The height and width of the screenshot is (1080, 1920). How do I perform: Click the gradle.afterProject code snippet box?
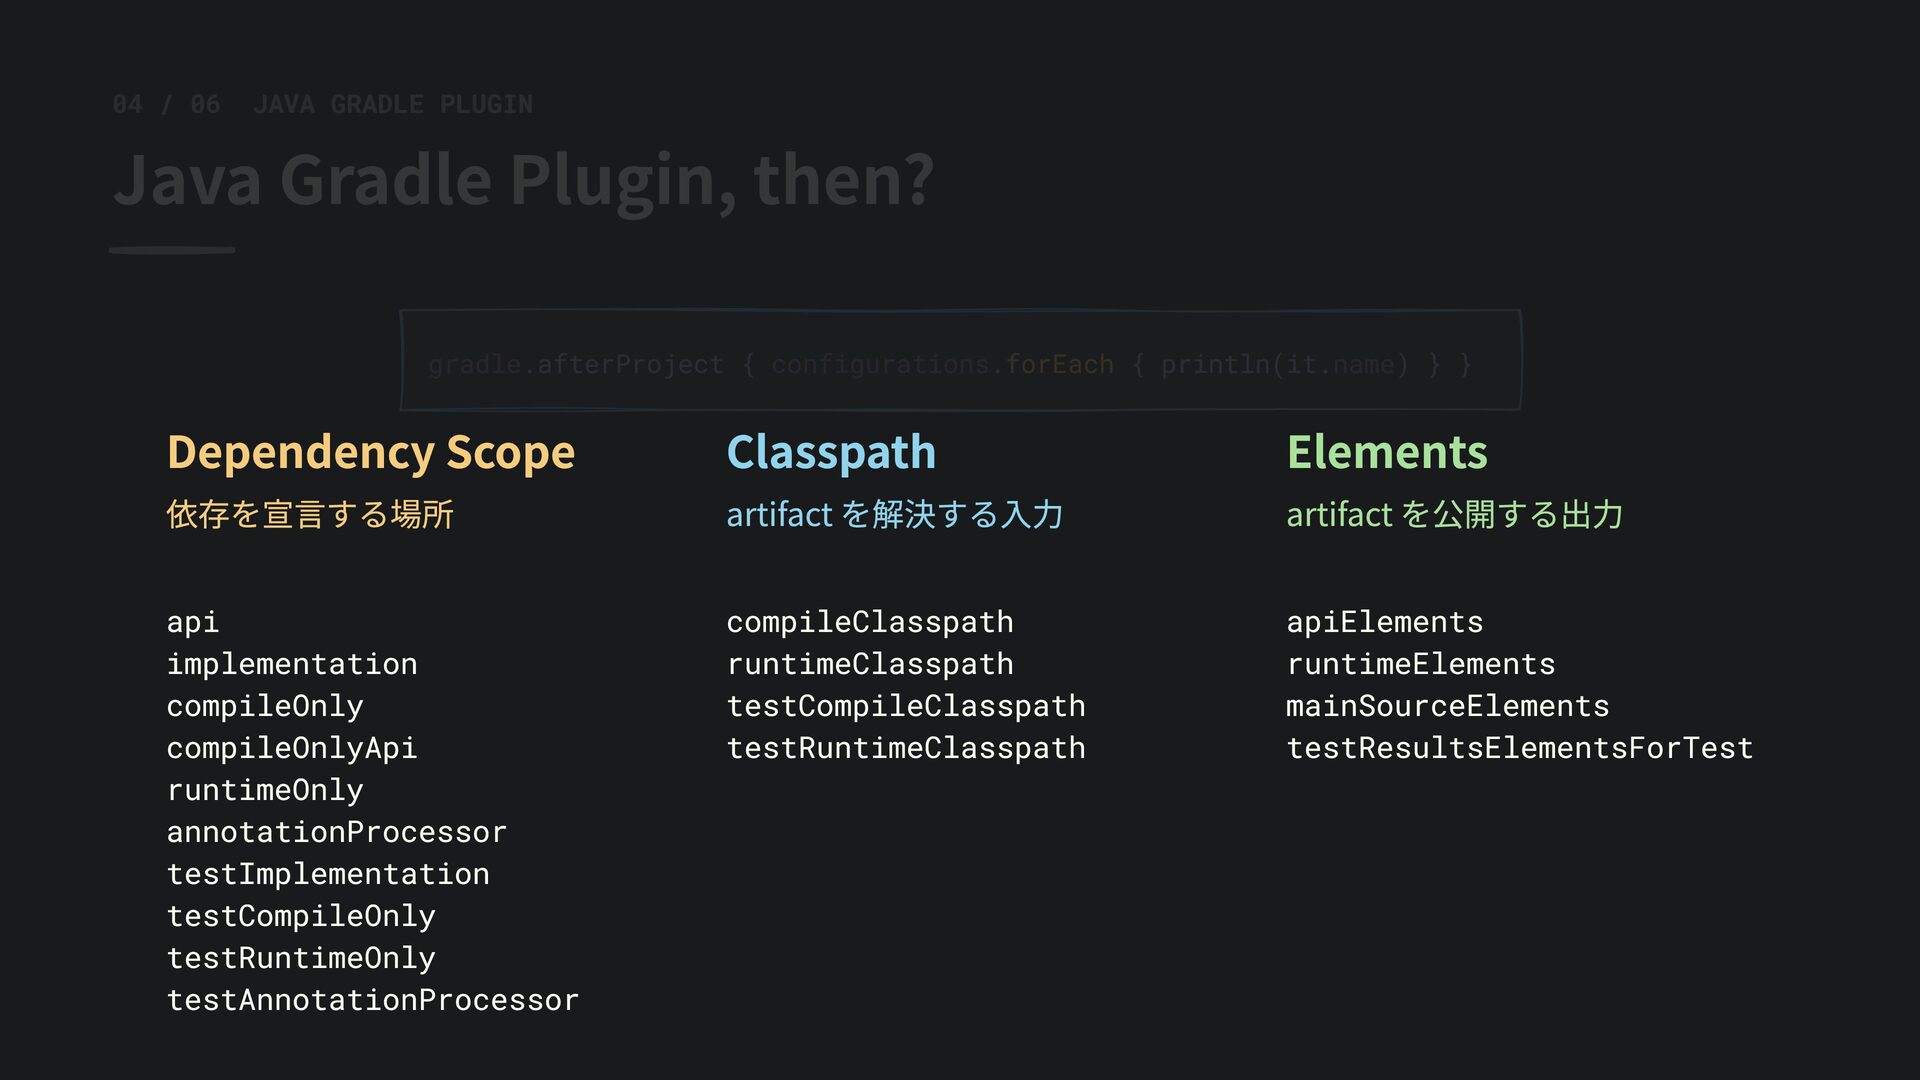[x=960, y=360]
